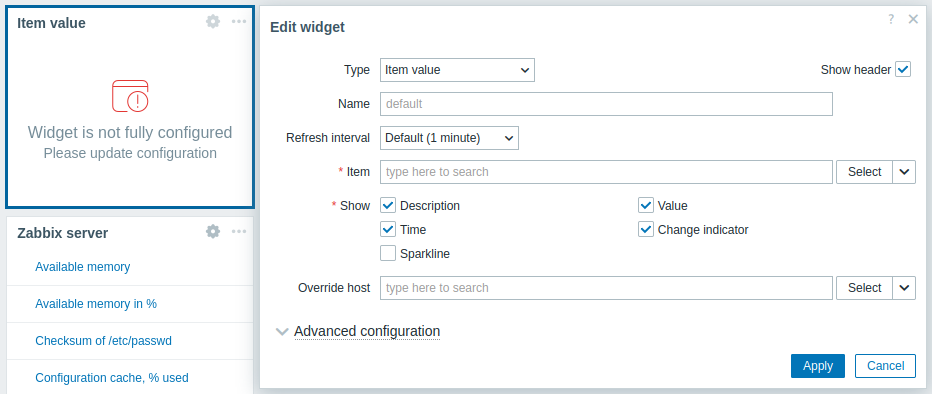
Task: Focus the Name input field
Action: coord(606,103)
